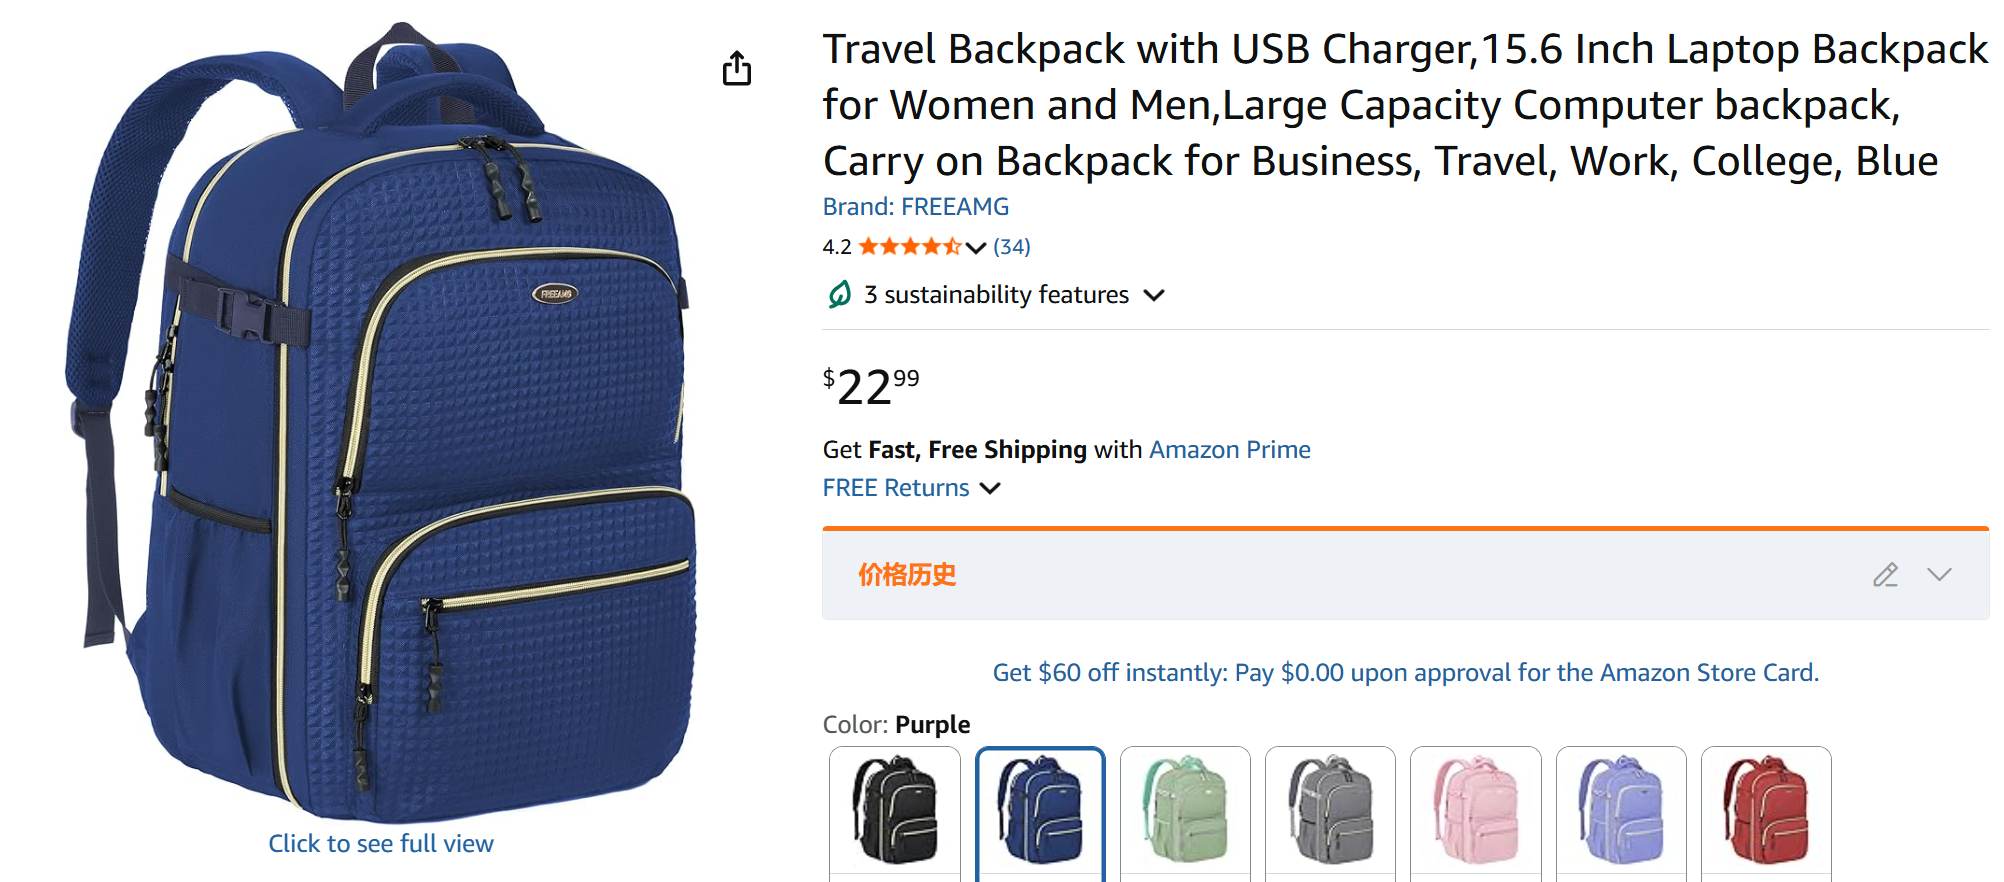Click to see full view link
Image resolution: width=2004 pixels, height=882 pixels.
pyautogui.click(x=381, y=844)
